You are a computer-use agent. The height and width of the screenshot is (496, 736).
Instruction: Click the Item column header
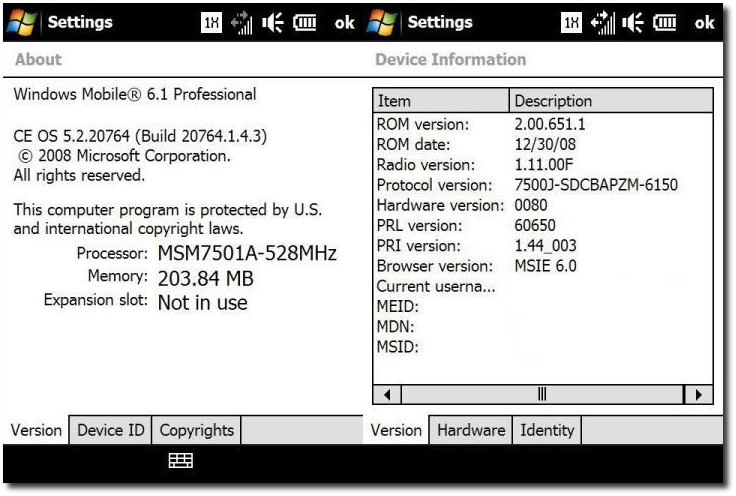(441, 100)
